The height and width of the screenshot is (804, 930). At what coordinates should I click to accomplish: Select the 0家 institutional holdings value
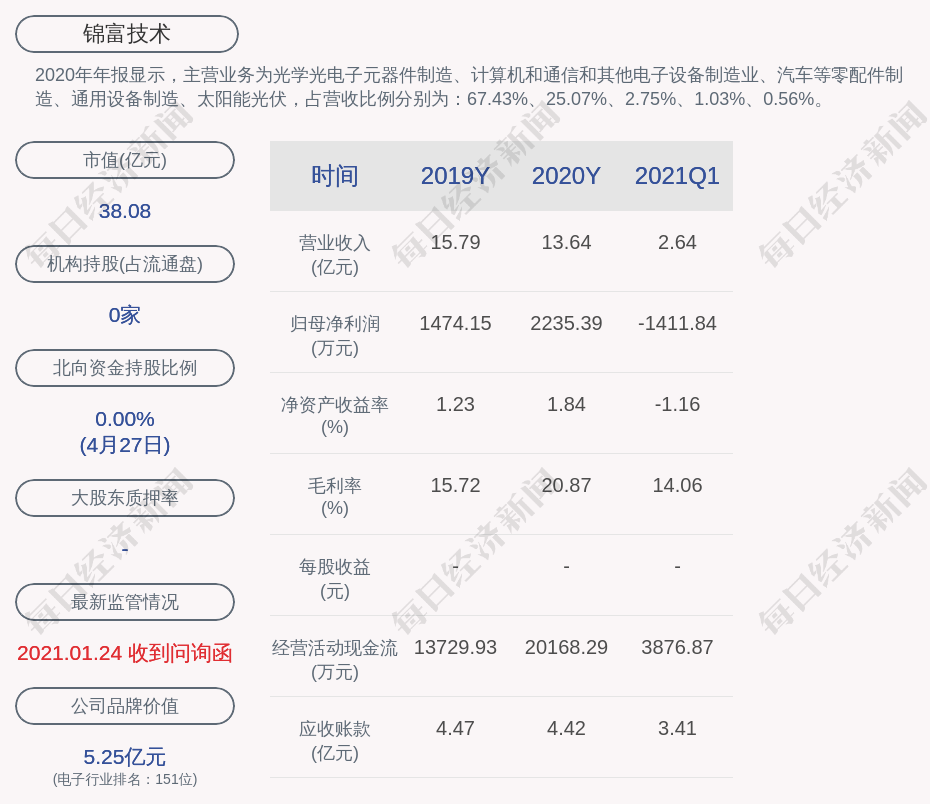125,315
